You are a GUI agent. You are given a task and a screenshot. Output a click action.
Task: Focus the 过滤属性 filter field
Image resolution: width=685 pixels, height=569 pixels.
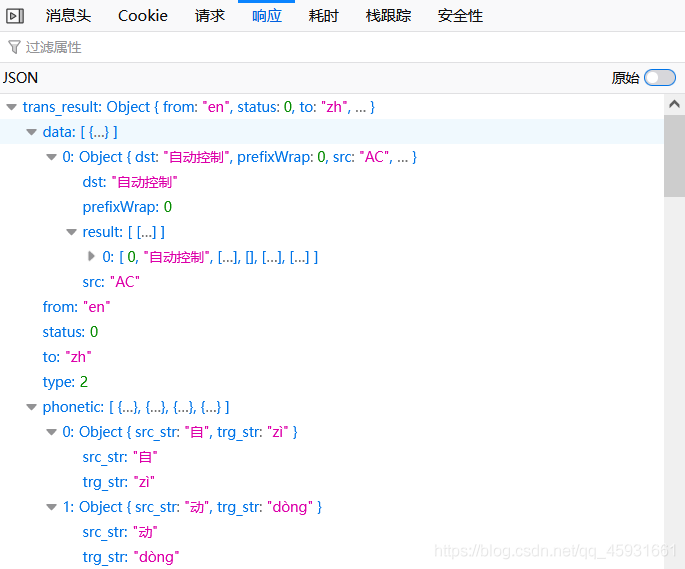[x=342, y=47]
